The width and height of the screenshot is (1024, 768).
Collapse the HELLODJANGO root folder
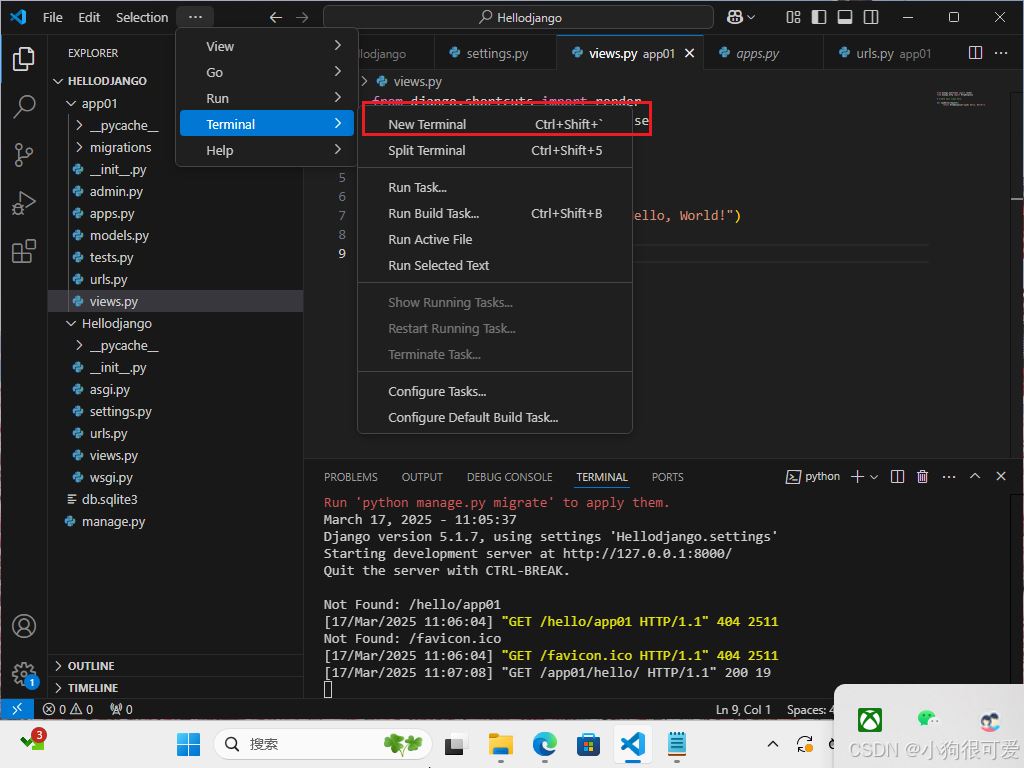pyautogui.click(x=58, y=81)
